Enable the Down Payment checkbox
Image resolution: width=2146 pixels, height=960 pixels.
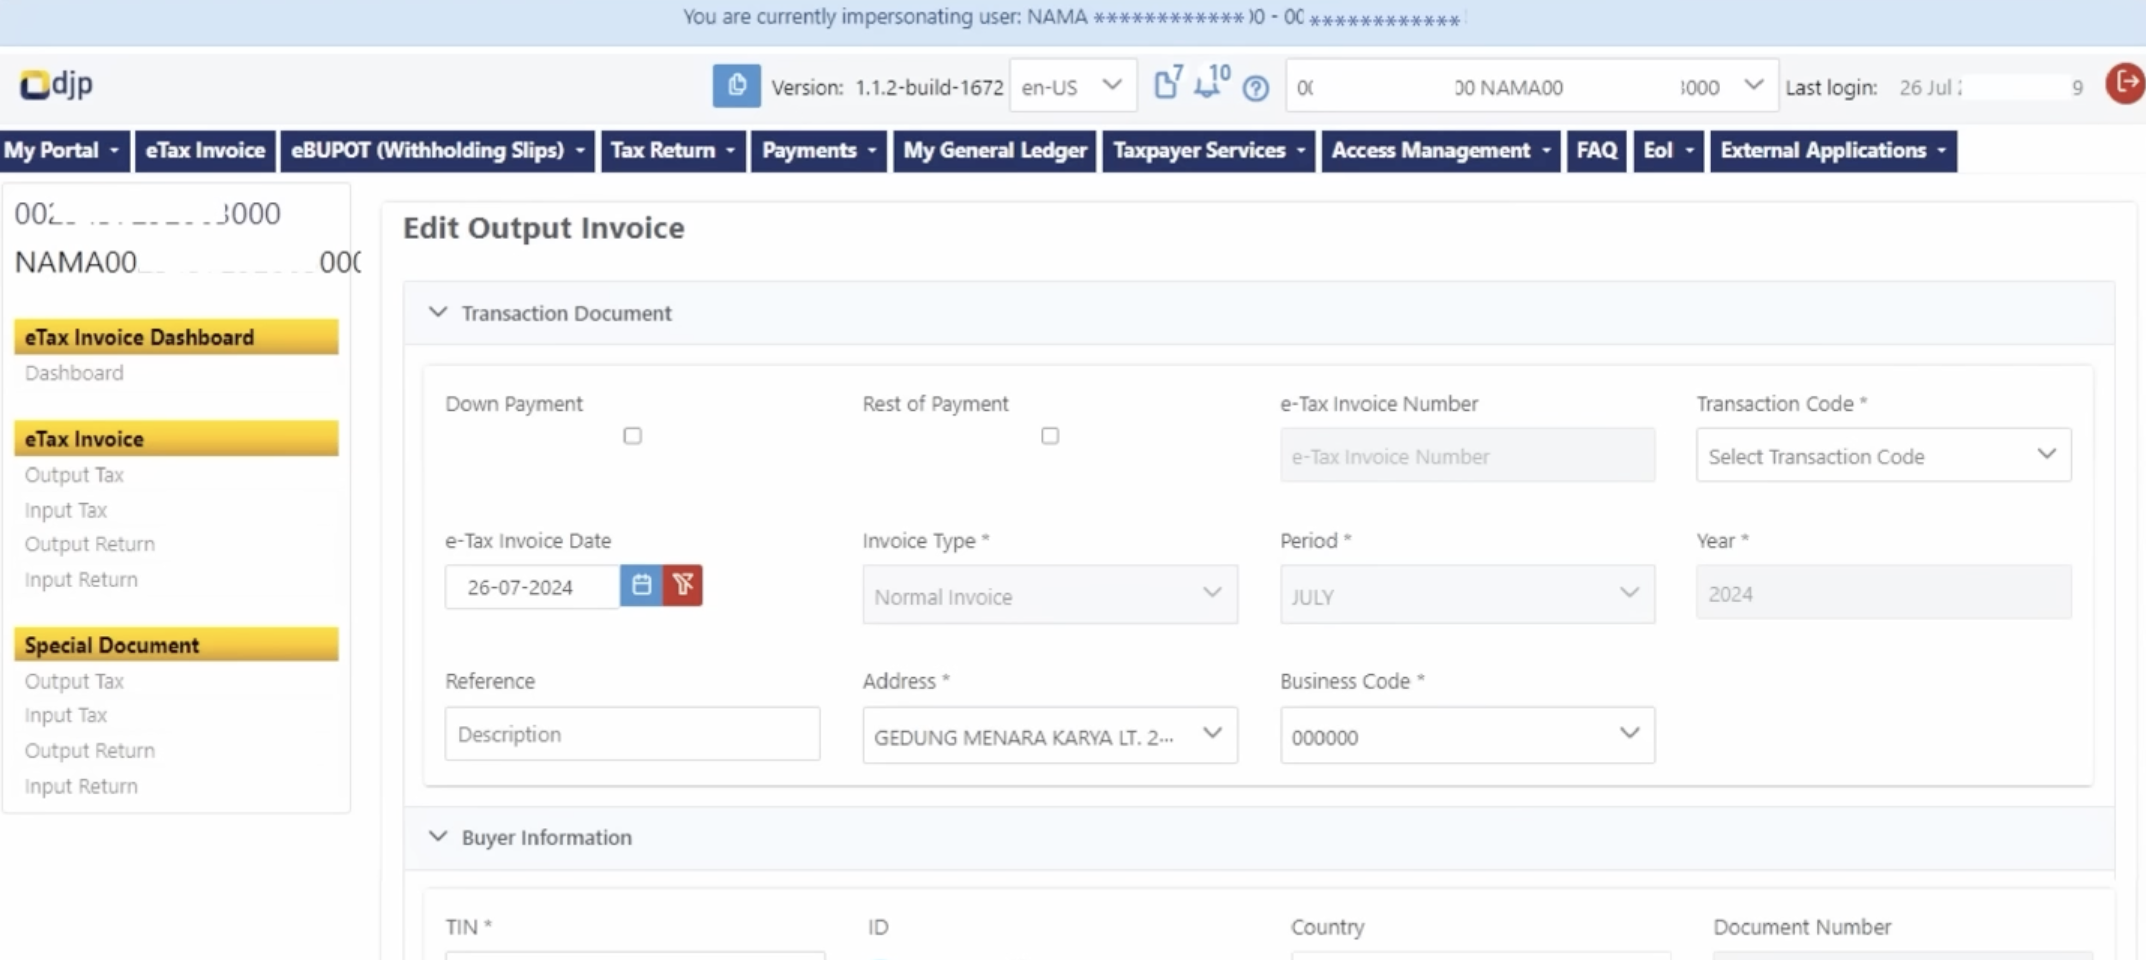(632, 436)
